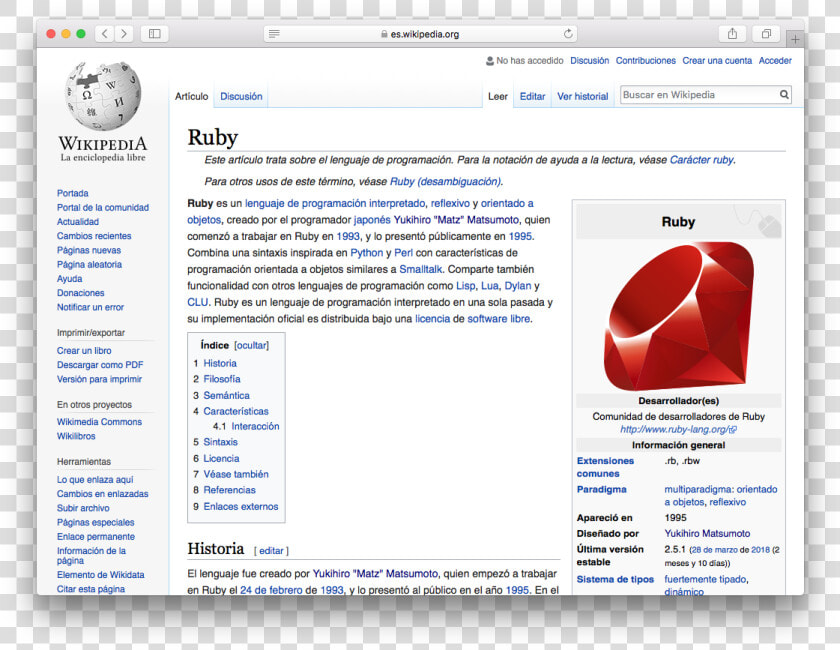Hide the Índice with ocultar

(252, 345)
